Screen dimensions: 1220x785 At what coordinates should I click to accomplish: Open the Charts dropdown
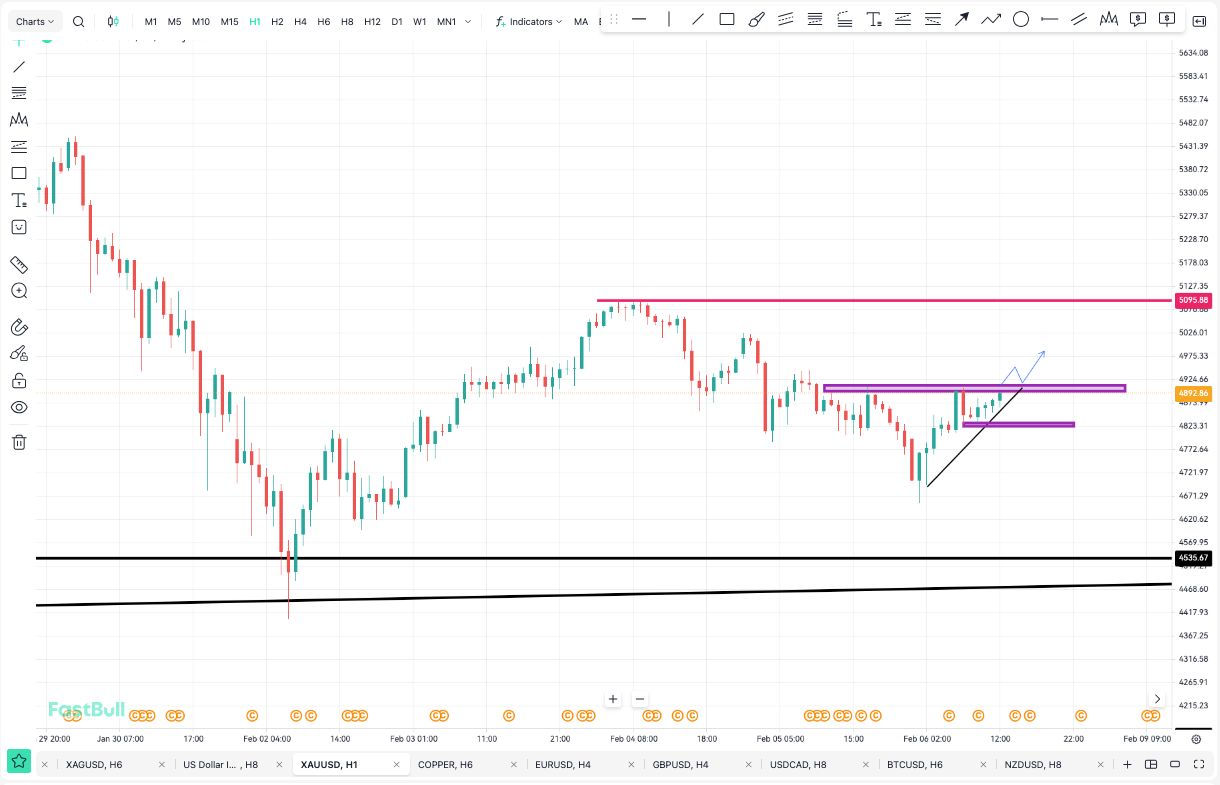[35, 21]
